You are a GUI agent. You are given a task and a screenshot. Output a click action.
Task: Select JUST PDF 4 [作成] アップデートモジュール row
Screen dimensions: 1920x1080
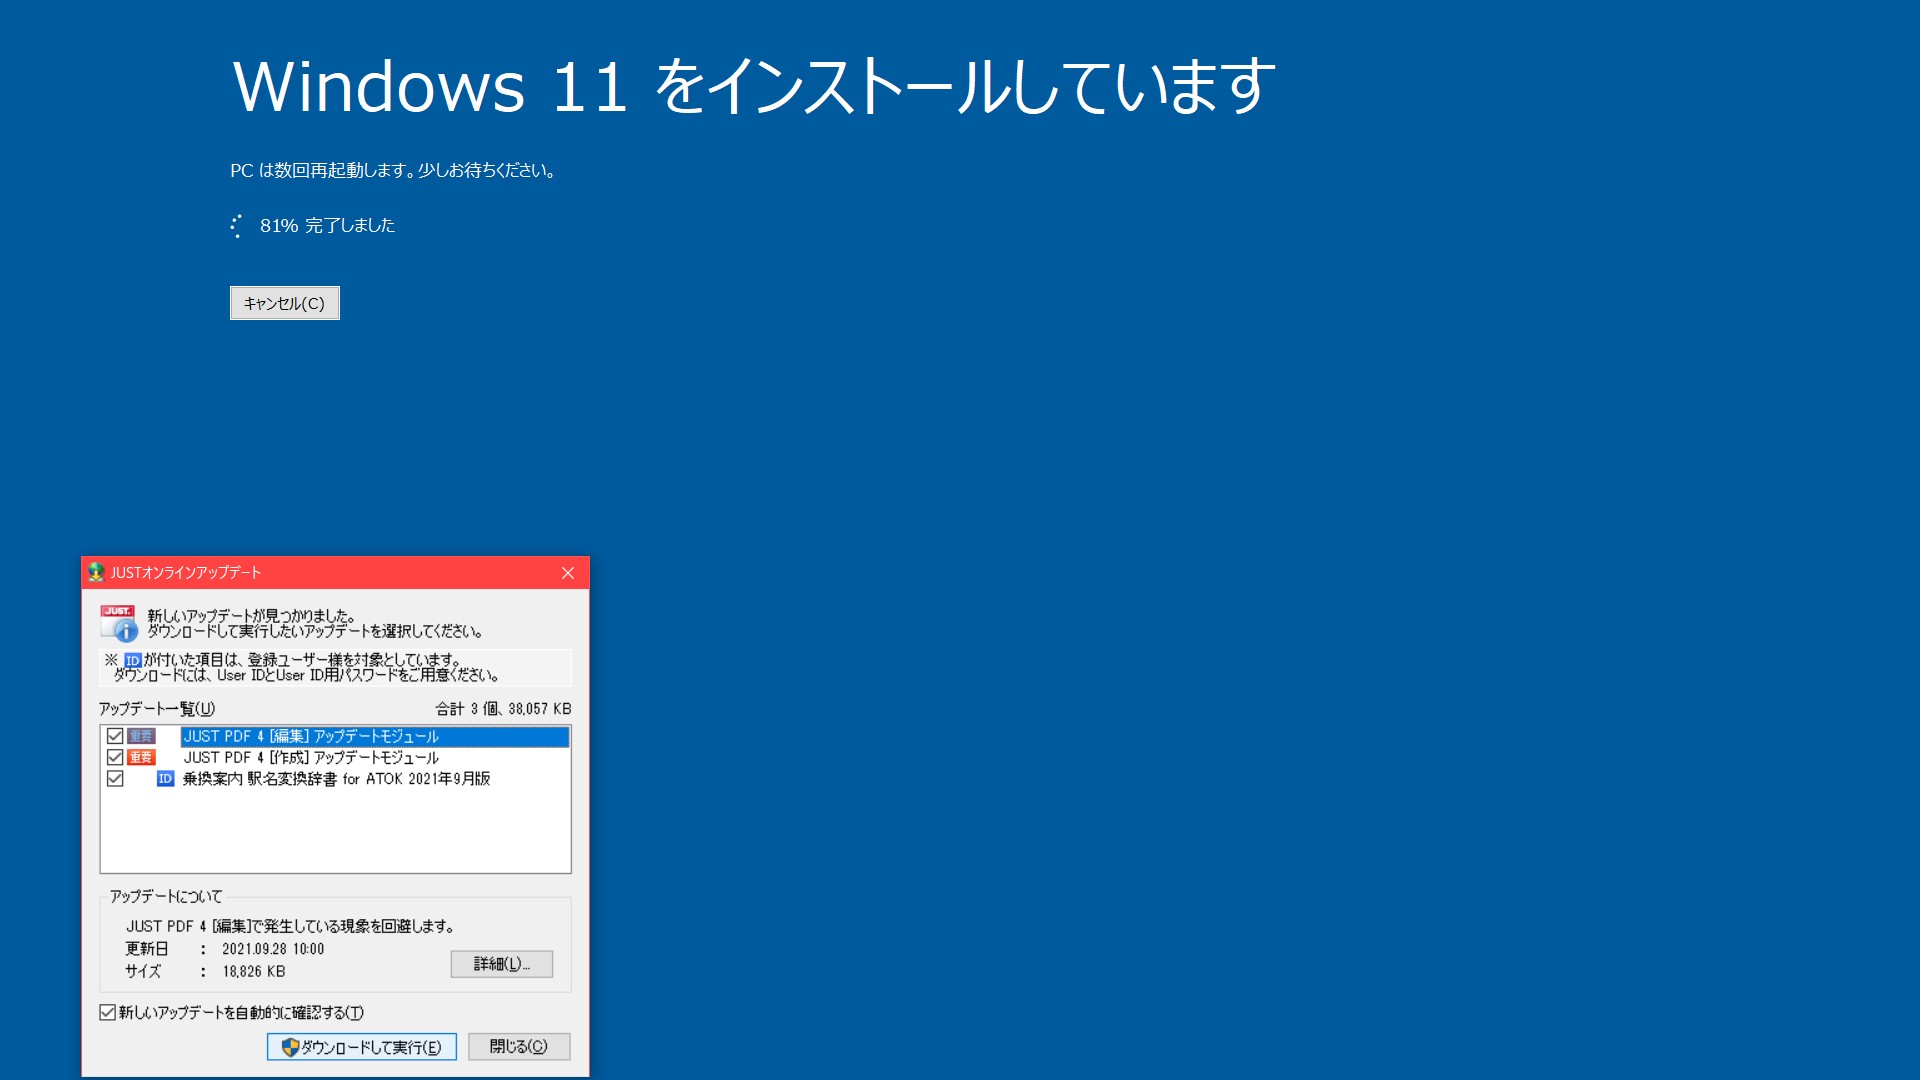(311, 757)
